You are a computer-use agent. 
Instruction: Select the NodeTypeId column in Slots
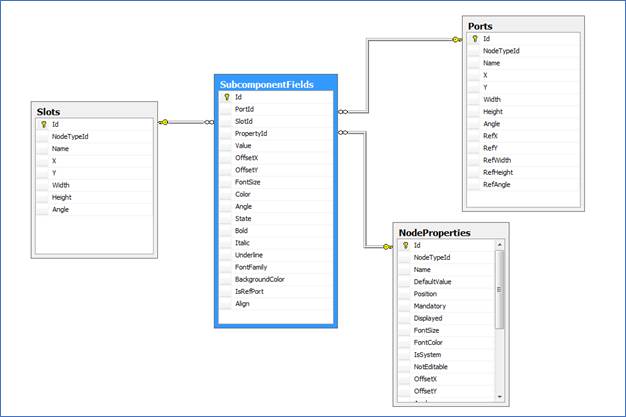(x=70, y=135)
